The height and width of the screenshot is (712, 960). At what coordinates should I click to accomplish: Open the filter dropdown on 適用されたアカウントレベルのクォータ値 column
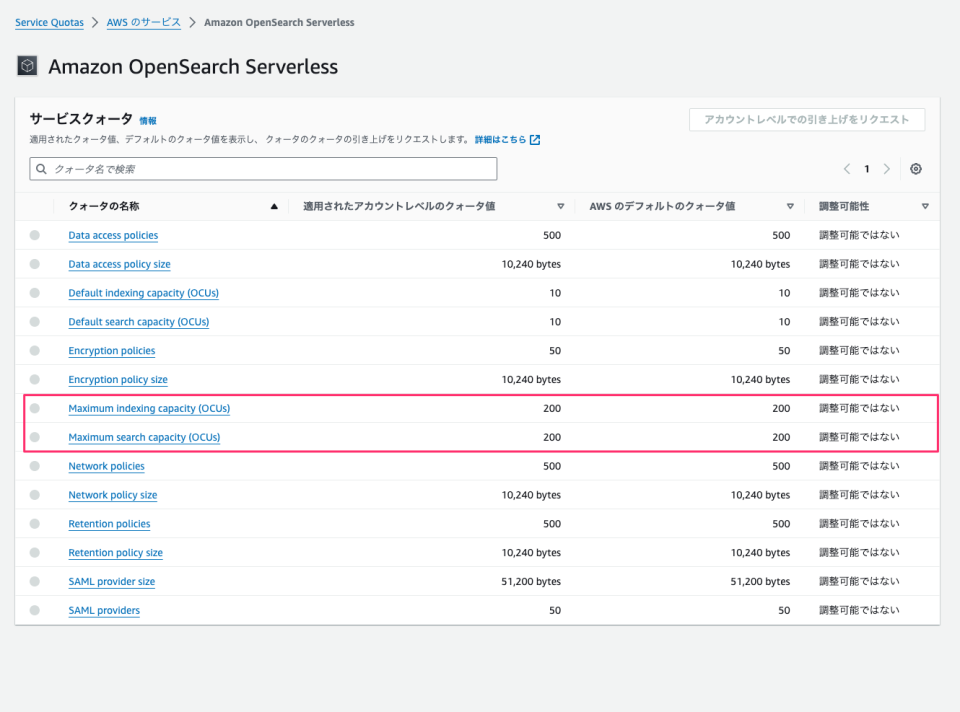tap(559, 205)
